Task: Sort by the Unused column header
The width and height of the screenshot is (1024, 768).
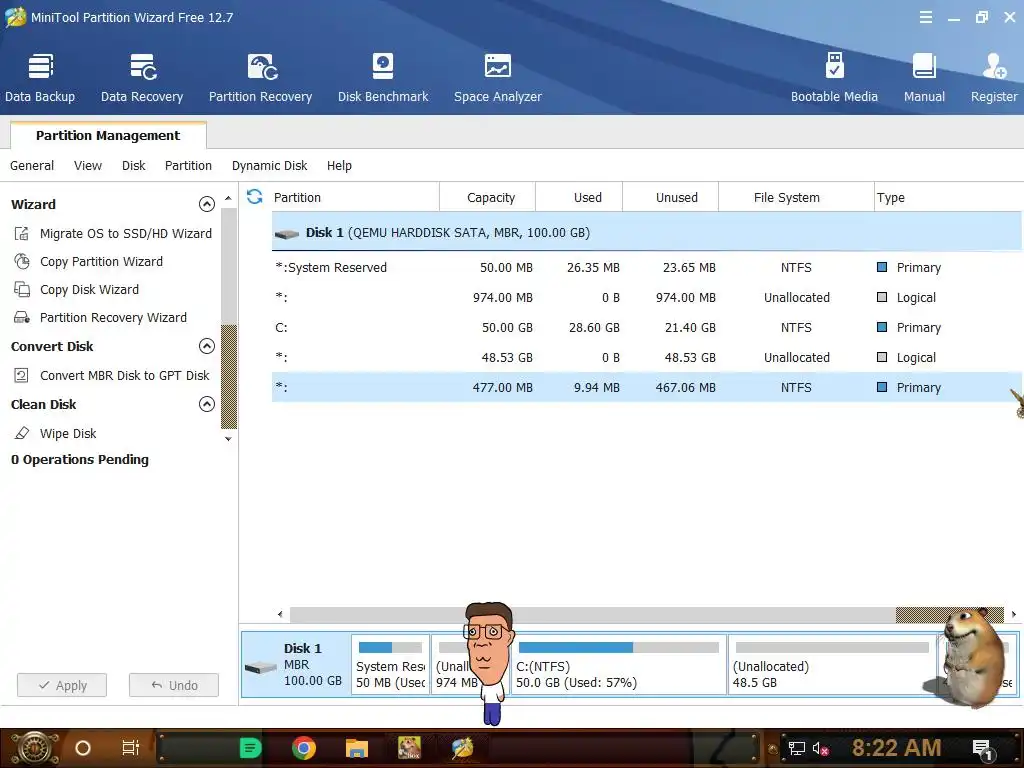Action: click(x=671, y=197)
